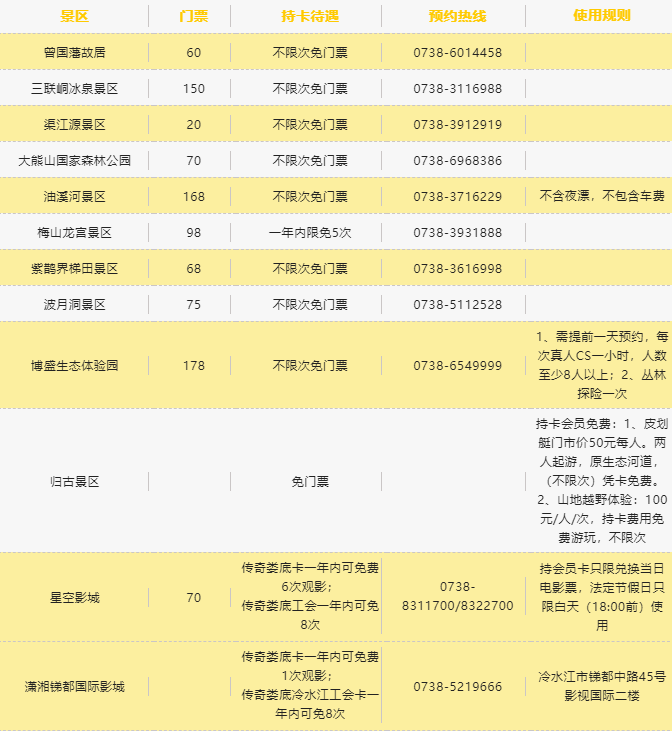Select the 三联峒冰泉景区 cell

click(75, 89)
